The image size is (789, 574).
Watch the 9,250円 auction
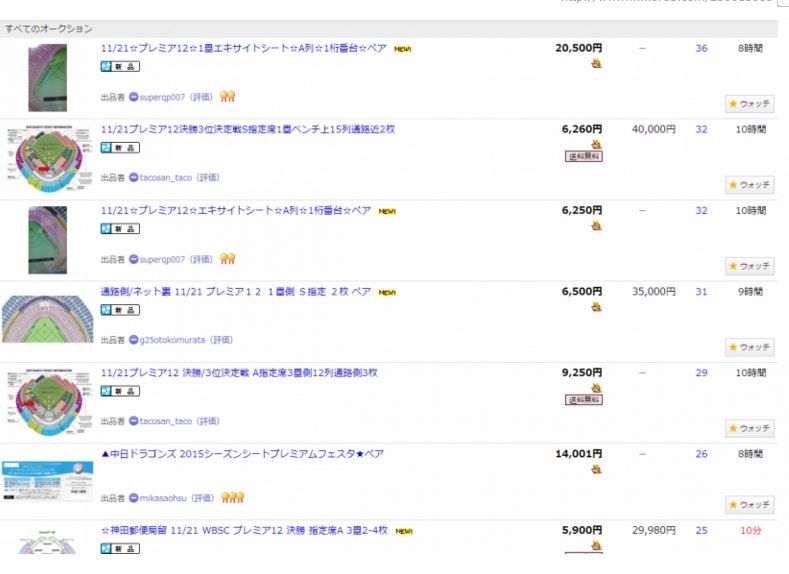(x=749, y=428)
